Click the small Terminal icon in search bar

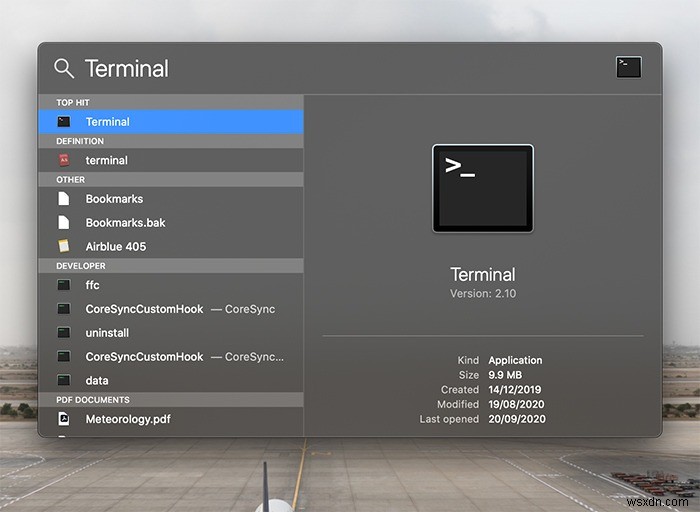[629, 67]
